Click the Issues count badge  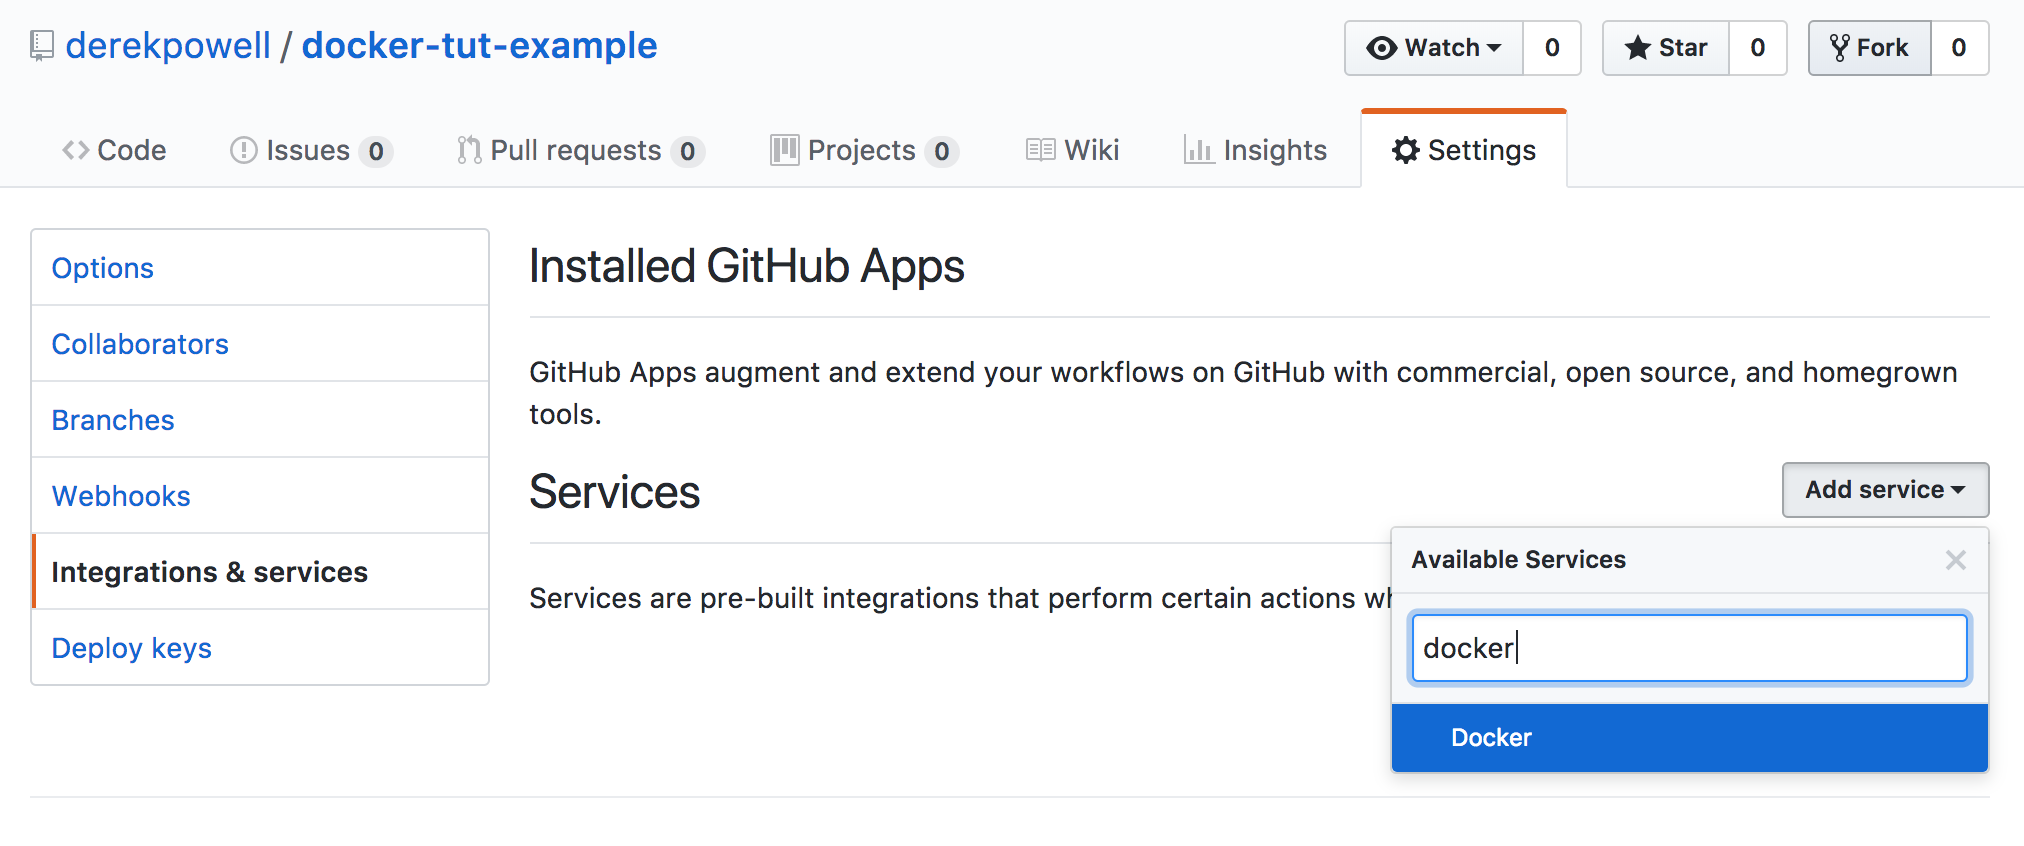[x=376, y=151]
